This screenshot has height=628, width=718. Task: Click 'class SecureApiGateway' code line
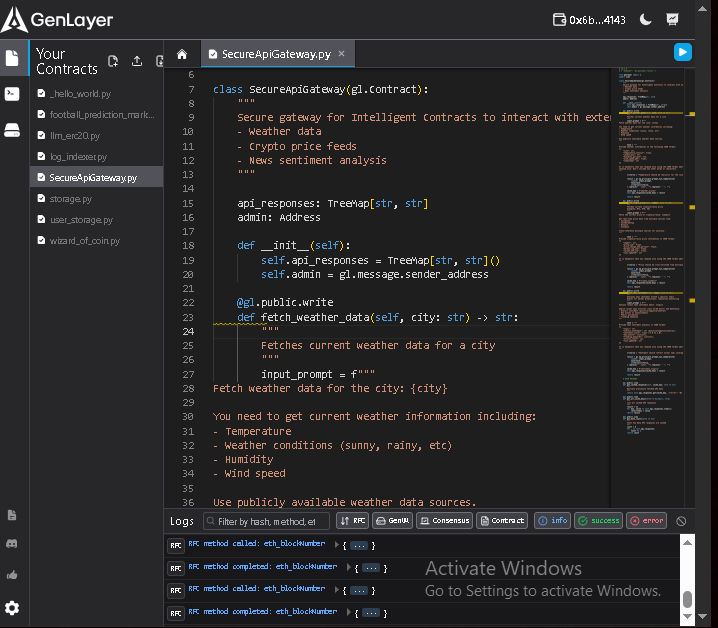[x=321, y=89]
